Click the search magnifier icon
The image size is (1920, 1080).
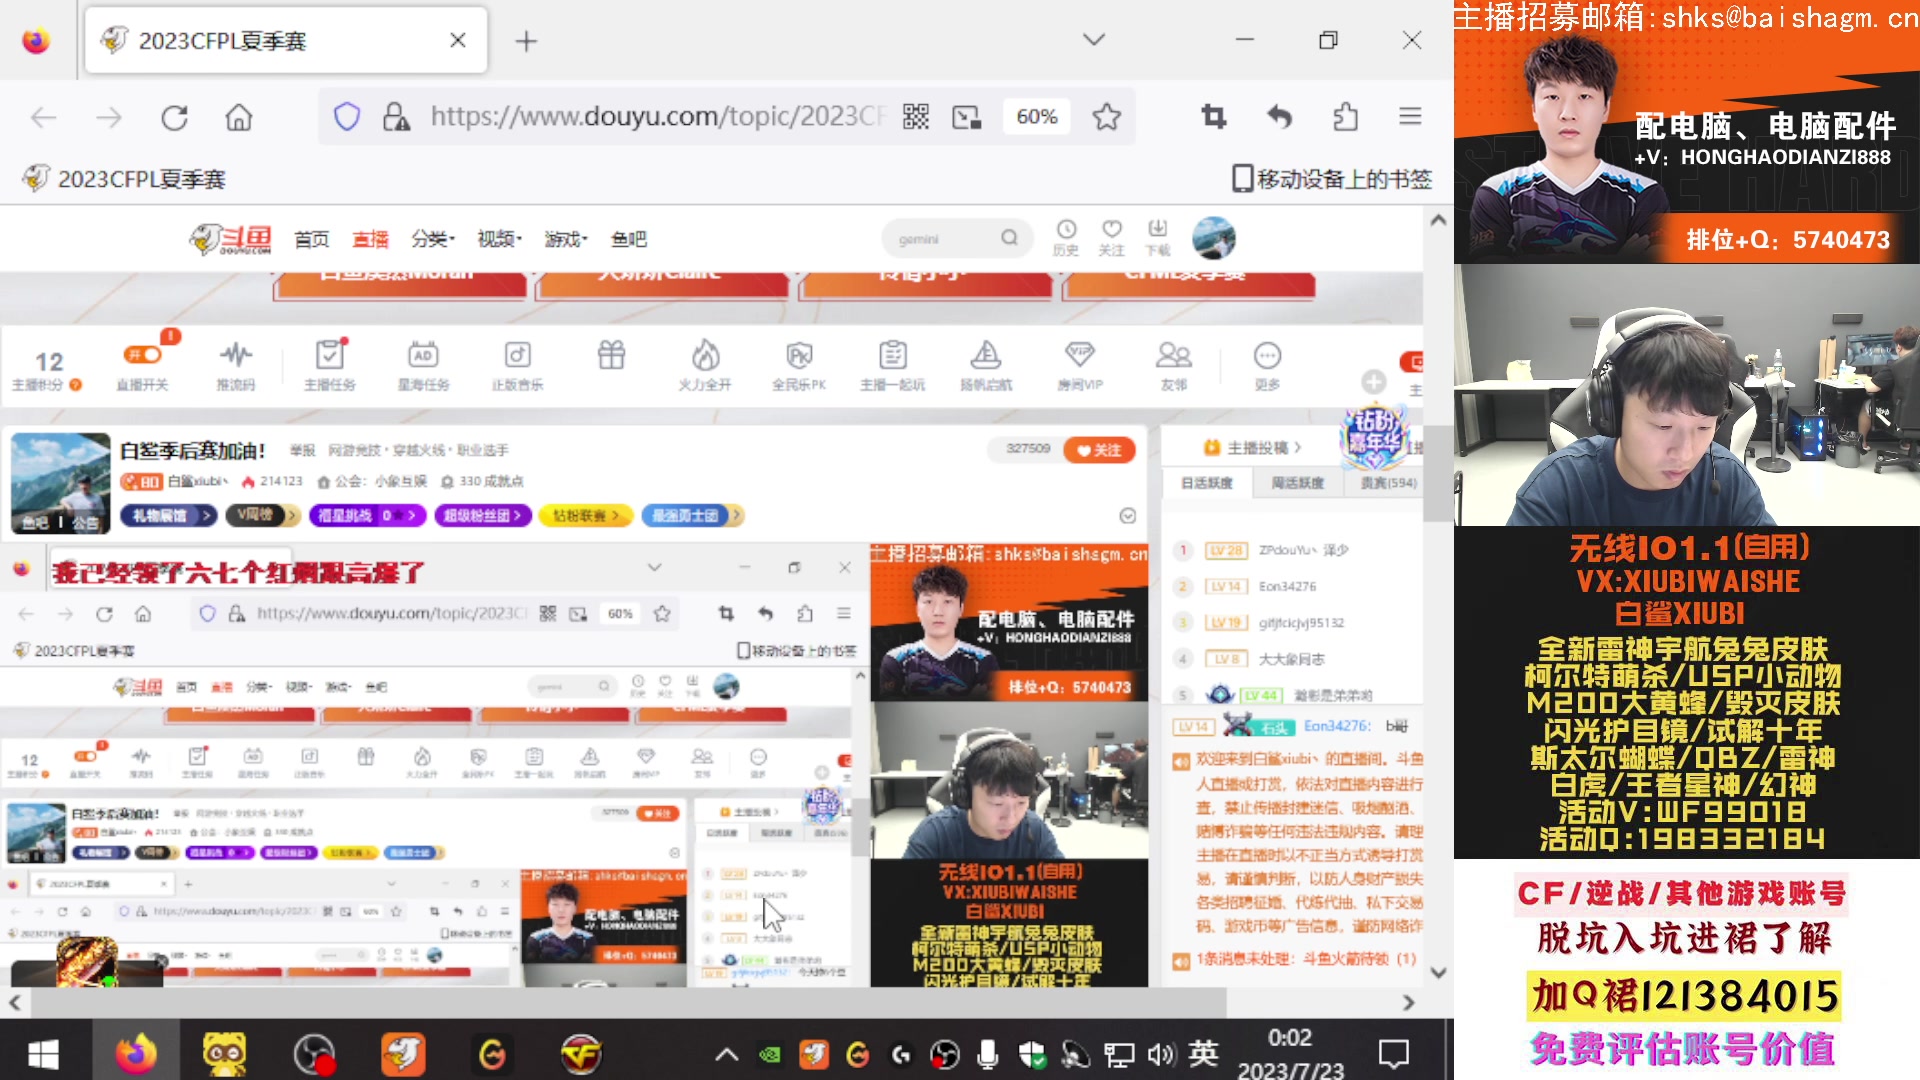tap(1009, 238)
